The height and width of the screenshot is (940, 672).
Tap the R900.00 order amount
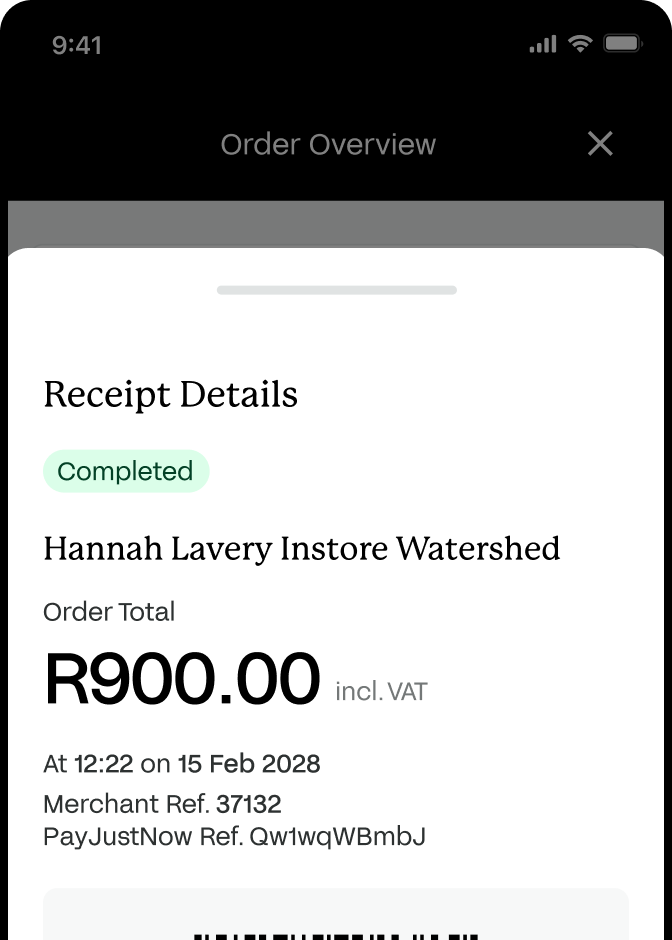pos(182,680)
